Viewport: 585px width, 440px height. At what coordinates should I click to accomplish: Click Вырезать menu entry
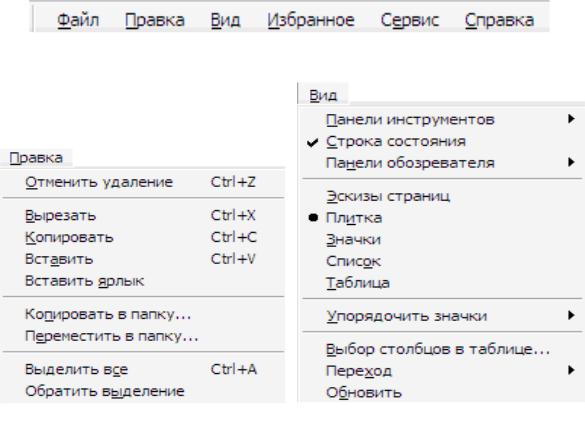144,215
